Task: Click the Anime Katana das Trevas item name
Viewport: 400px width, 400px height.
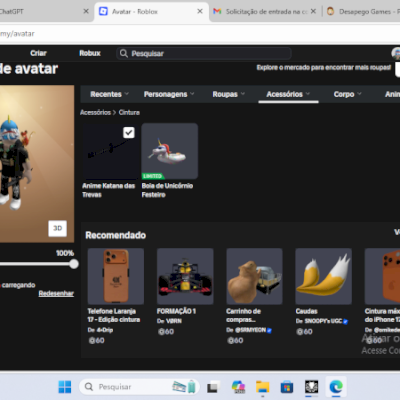Action: click(108, 190)
